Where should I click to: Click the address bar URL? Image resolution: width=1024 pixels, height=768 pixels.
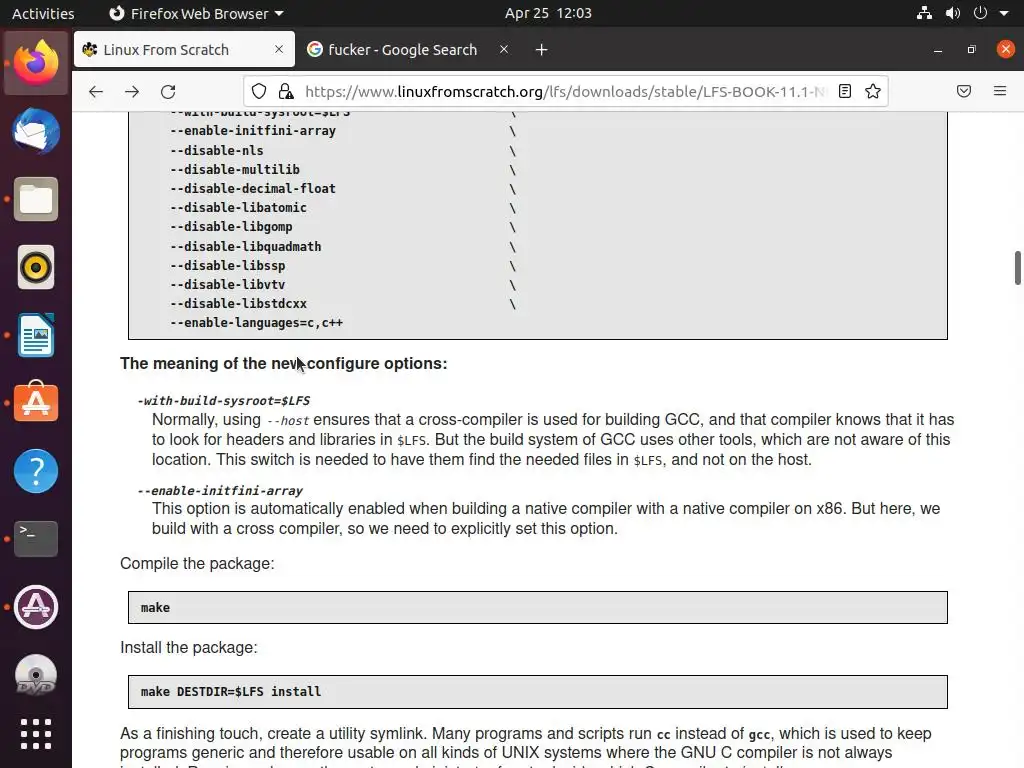(565, 91)
